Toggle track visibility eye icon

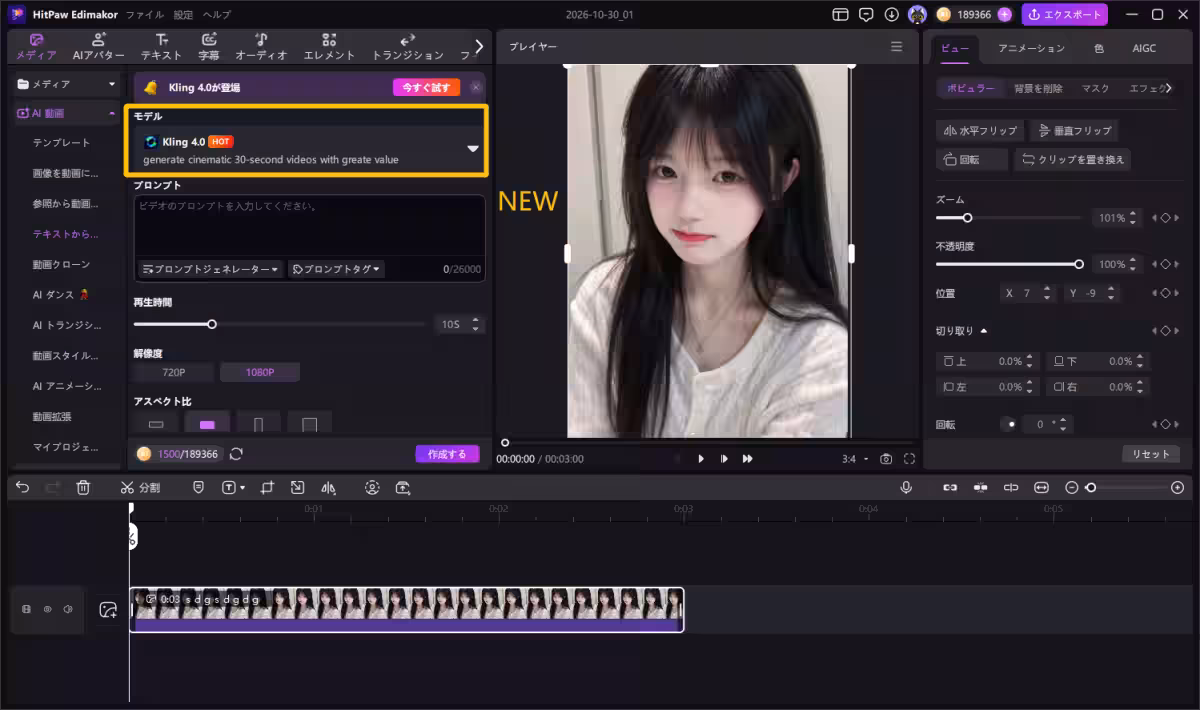(x=47, y=609)
